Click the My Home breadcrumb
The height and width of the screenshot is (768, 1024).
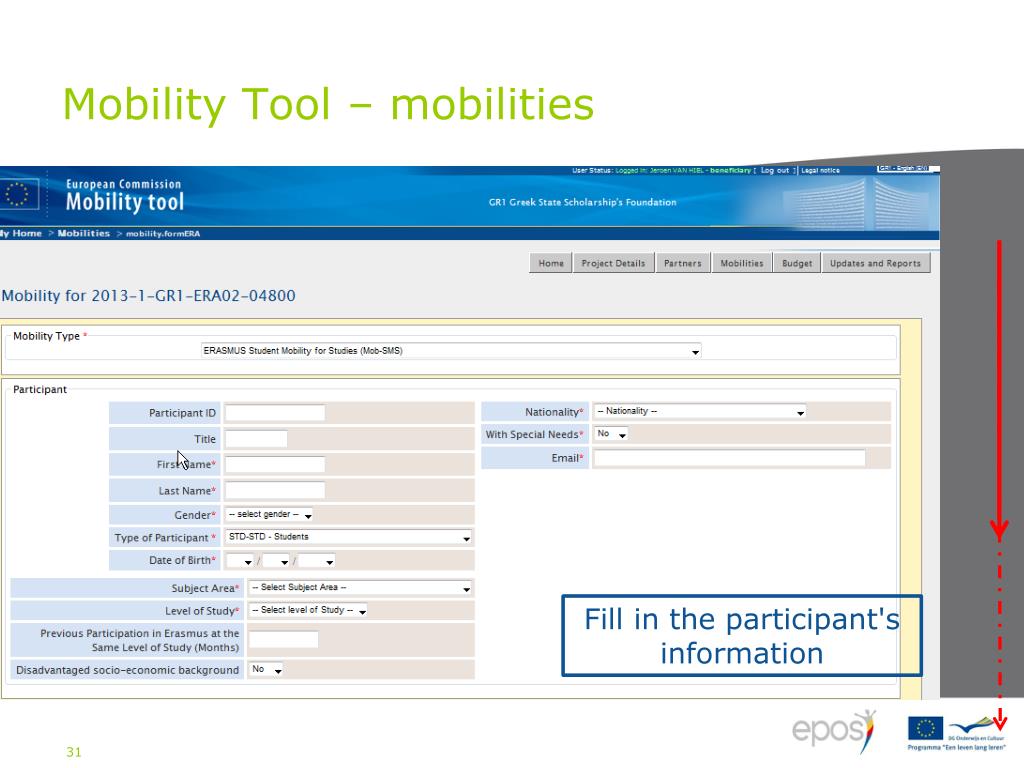click(22, 233)
